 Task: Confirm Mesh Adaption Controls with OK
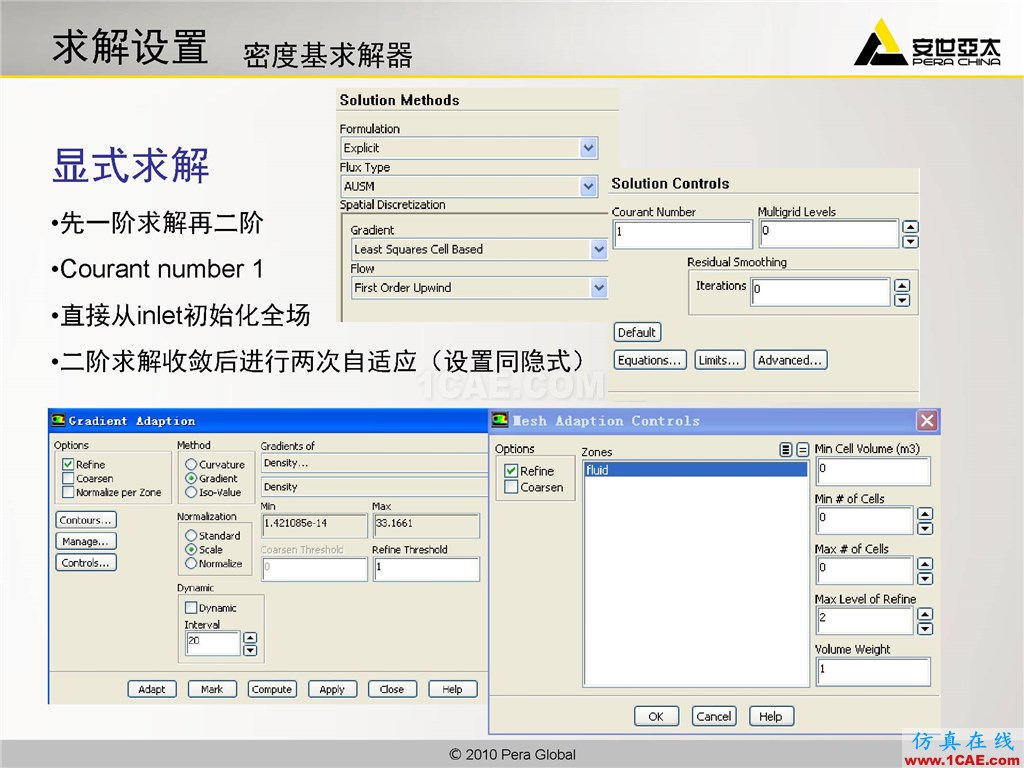[x=656, y=716]
